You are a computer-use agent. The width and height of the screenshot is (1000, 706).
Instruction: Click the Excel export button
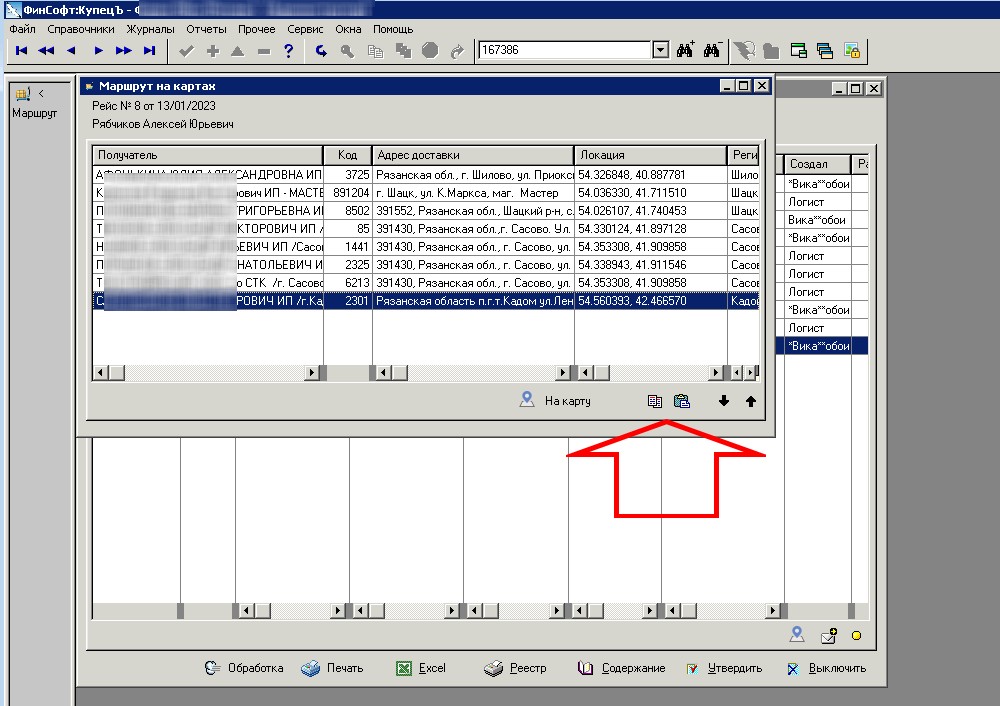pyautogui.click(x=421, y=668)
